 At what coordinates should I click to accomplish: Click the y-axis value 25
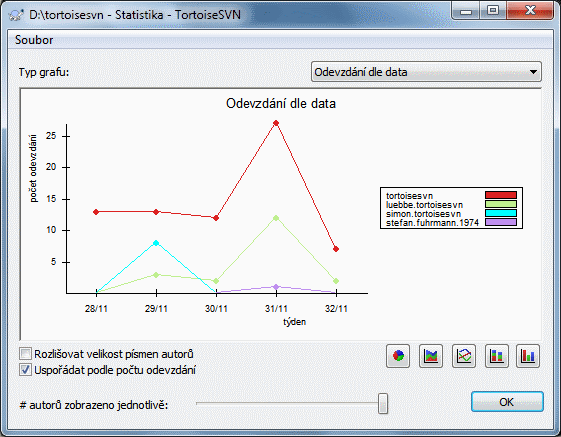51,136
